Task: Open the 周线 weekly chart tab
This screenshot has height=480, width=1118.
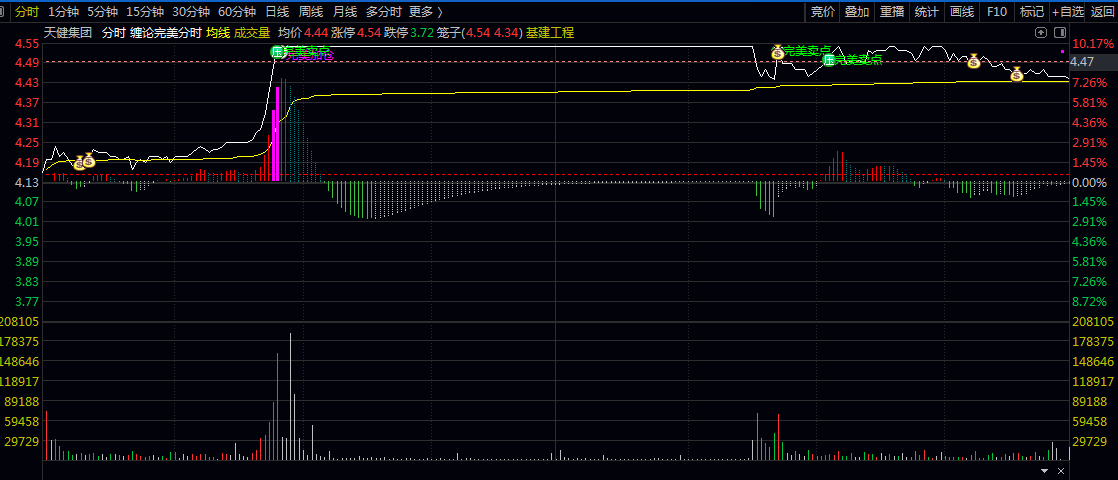Action: coord(311,11)
